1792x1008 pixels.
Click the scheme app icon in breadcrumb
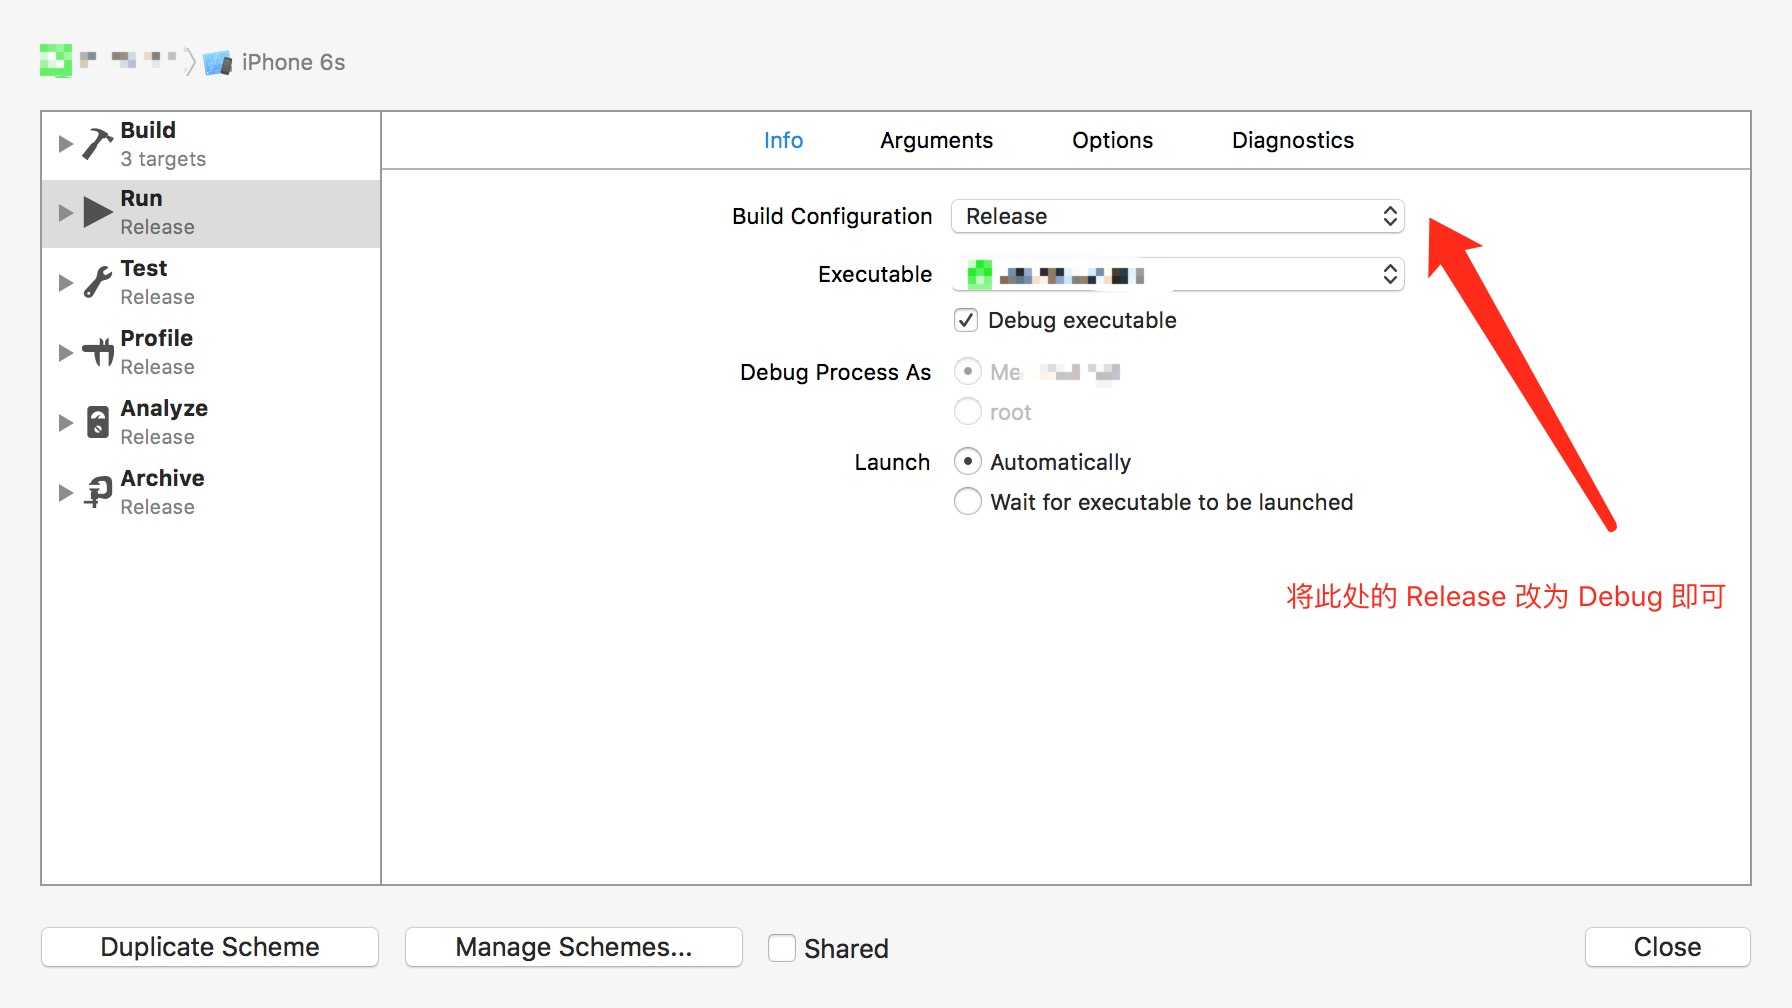[x=56, y=61]
